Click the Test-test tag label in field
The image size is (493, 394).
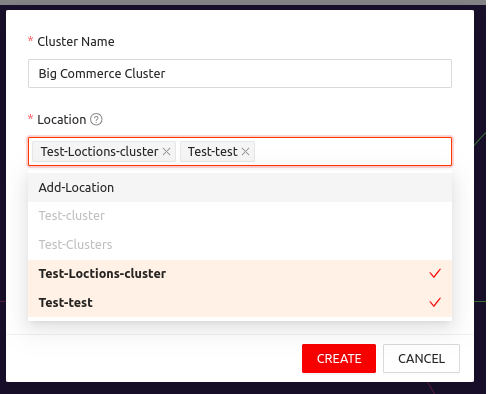tap(213, 152)
